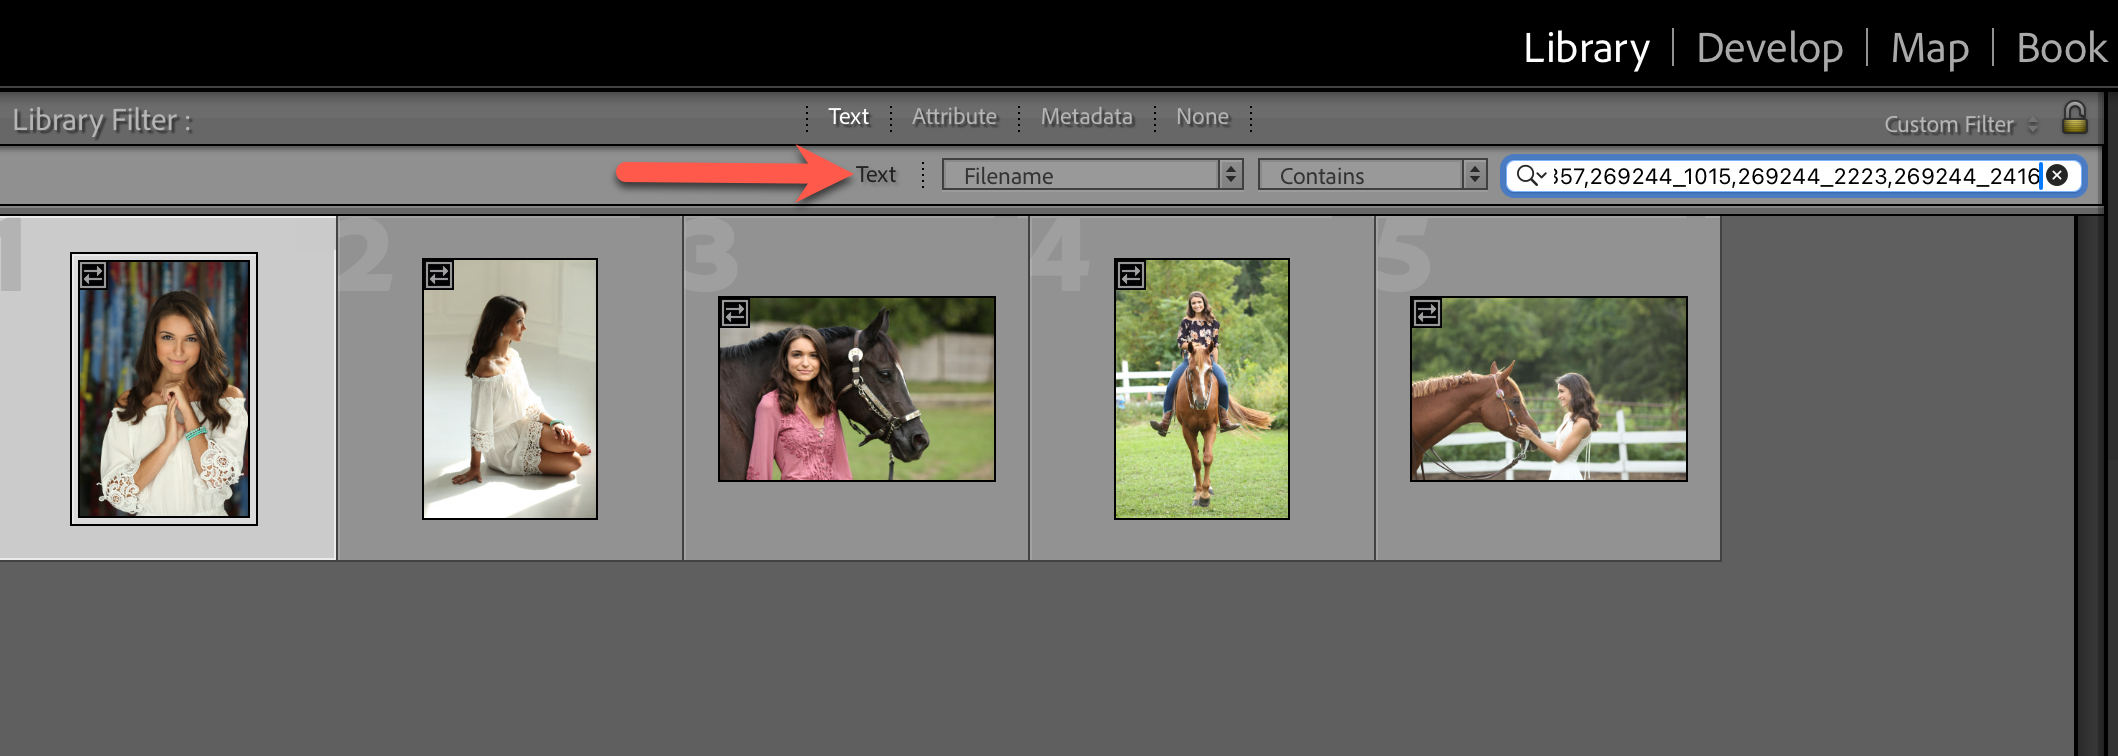Click badge icon on horse riding photo

click(1131, 275)
